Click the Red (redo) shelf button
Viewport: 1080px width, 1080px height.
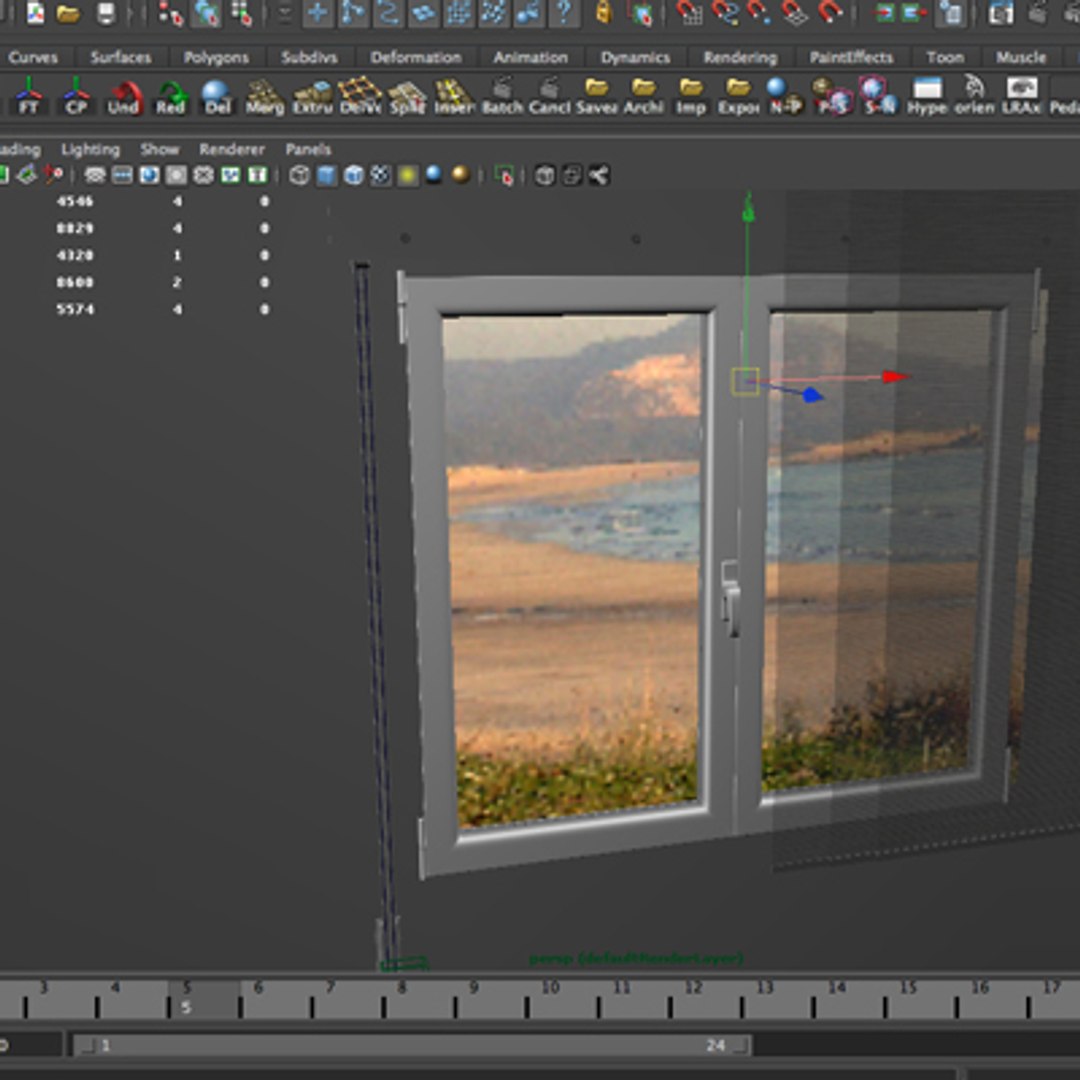[171, 96]
